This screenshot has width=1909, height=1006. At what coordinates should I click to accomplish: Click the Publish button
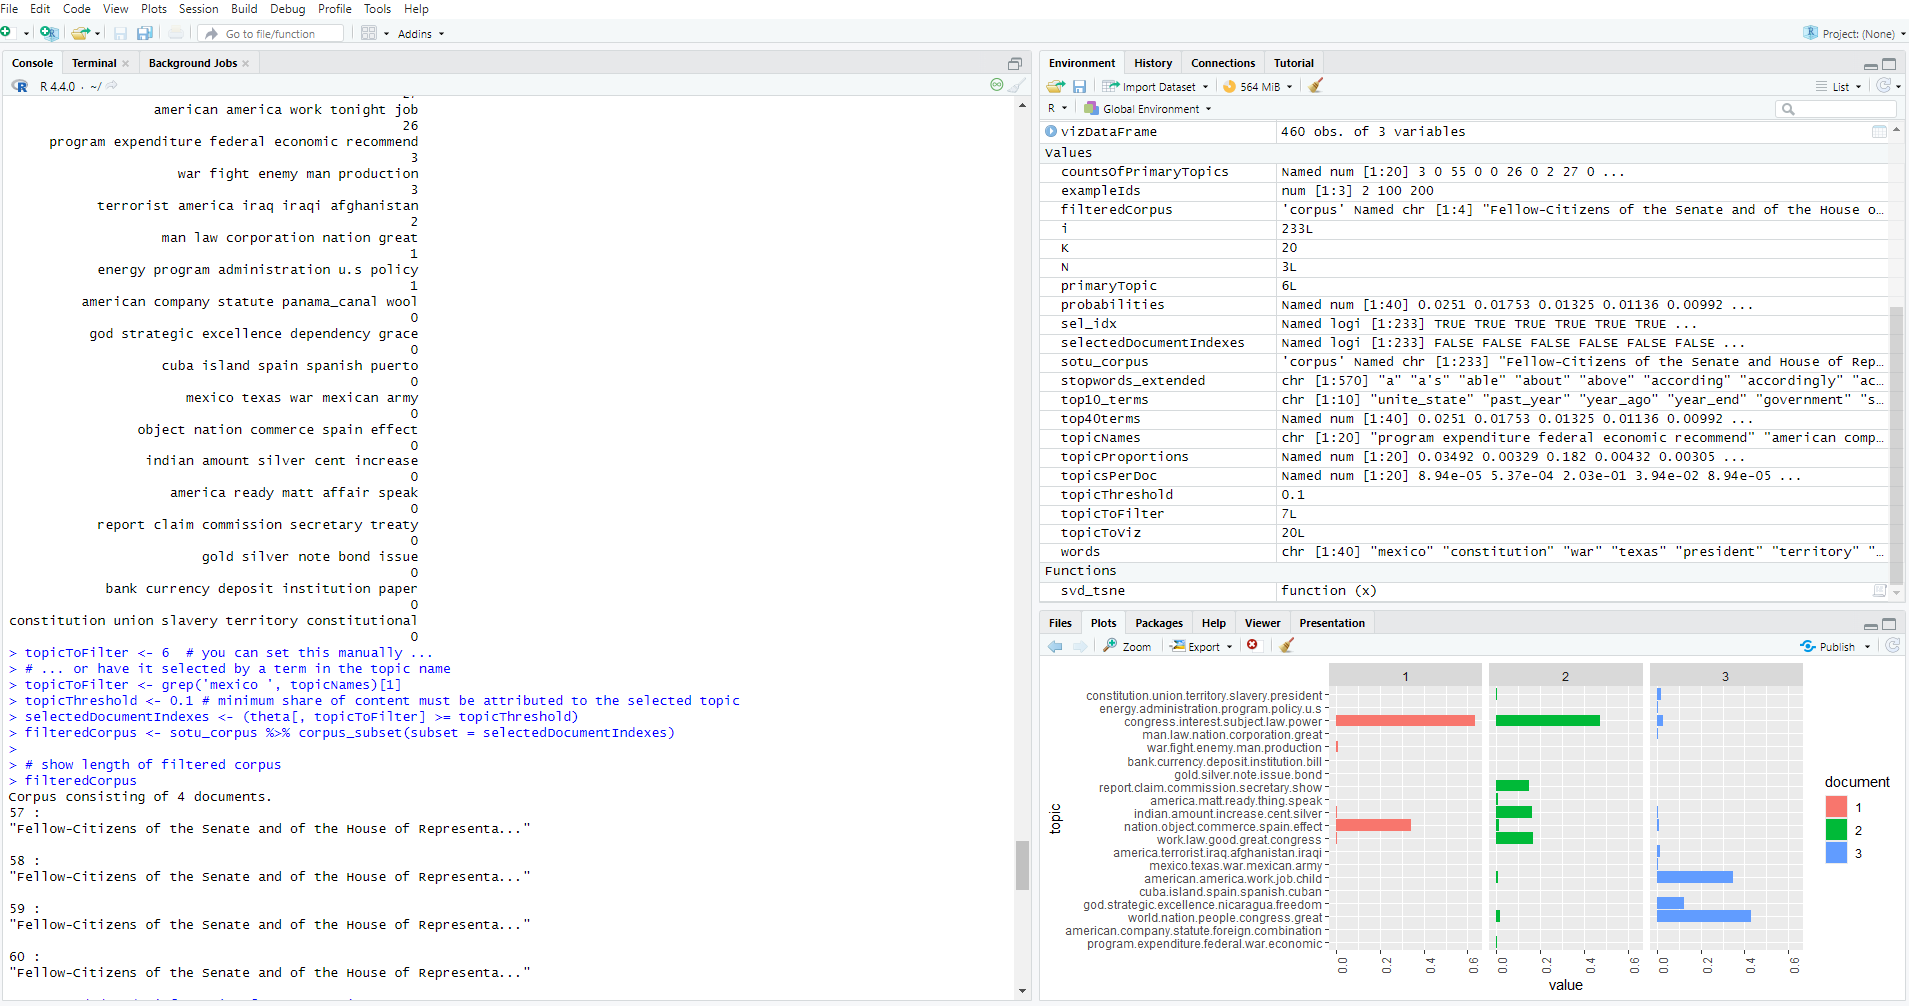[x=1828, y=647]
